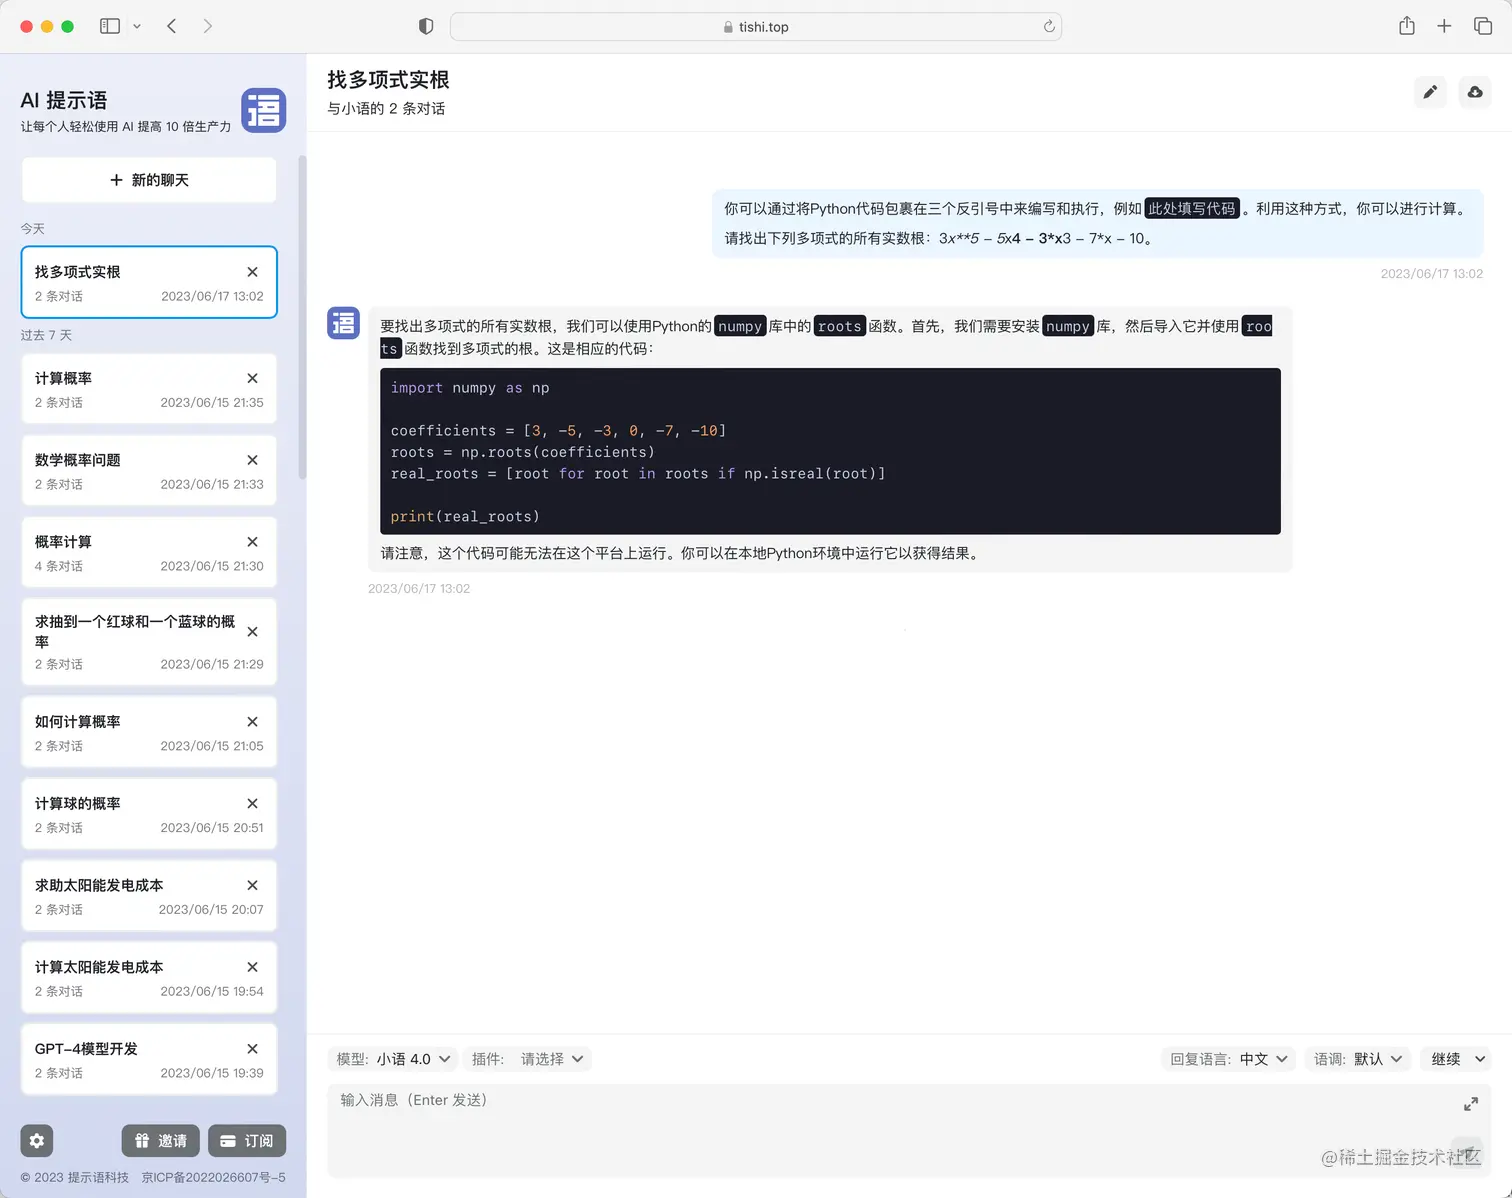
Task: Open the 数学概率问题 conversation
Action: pos(149,471)
